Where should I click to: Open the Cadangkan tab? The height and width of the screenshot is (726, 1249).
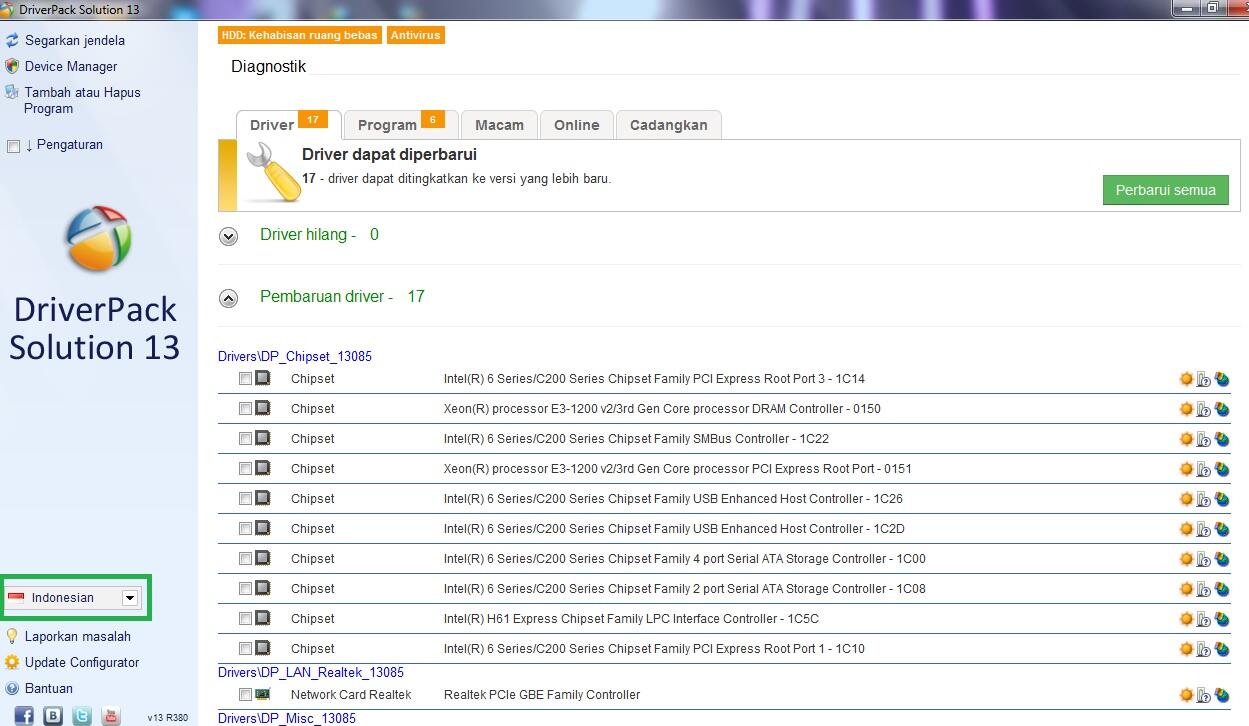click(669, 125)
